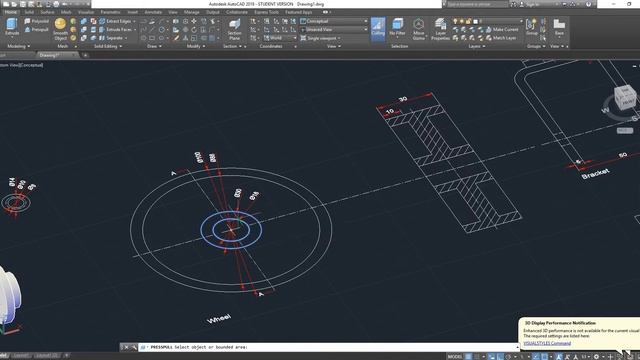The height and width of the screenshot is (360, 640).
Task: Open the Section Plane tool
Action: coord(234,29)
